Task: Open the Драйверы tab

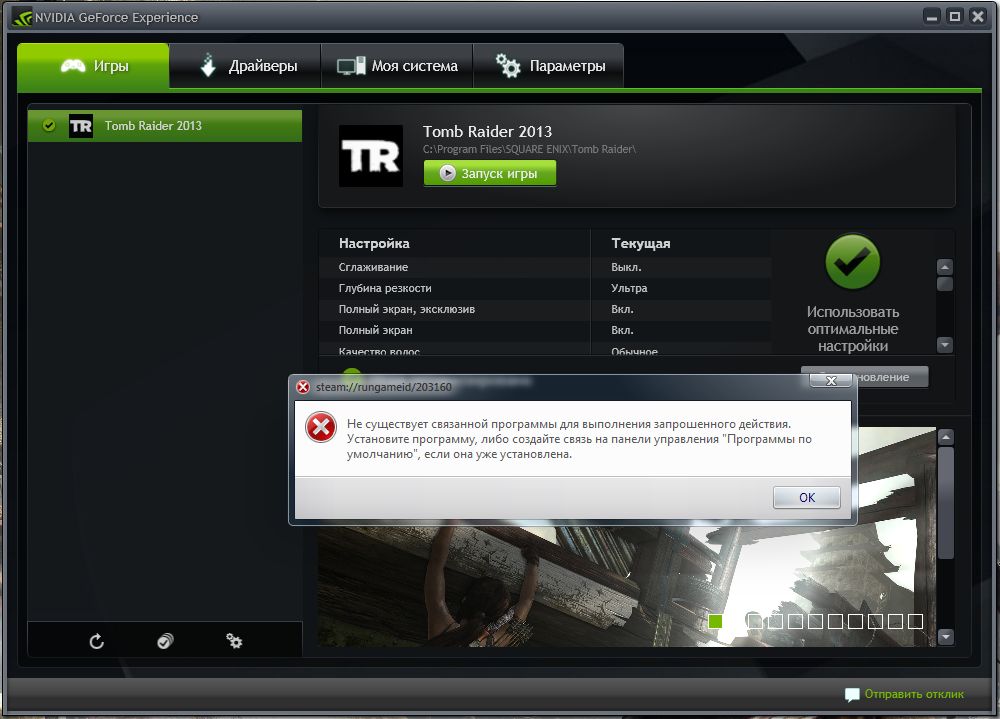Action: [x=245, y=65]
